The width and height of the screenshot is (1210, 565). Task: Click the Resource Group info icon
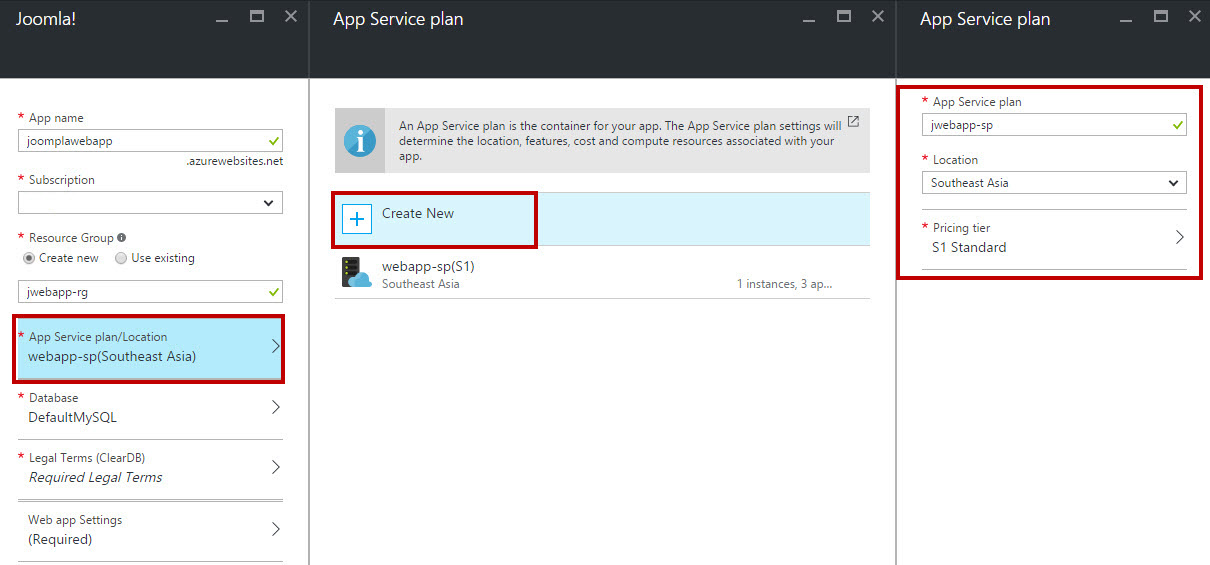pos(121,238)
